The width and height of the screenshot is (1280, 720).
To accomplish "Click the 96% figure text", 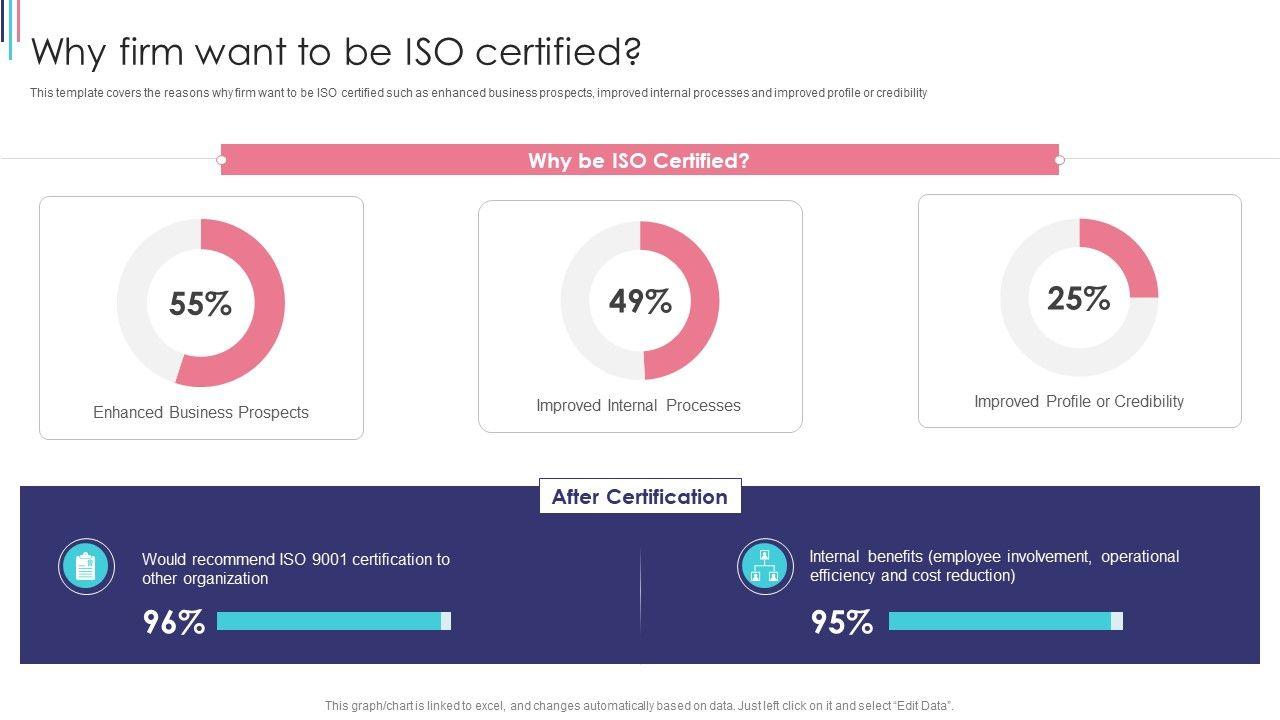I will click(x=174, y=622).
